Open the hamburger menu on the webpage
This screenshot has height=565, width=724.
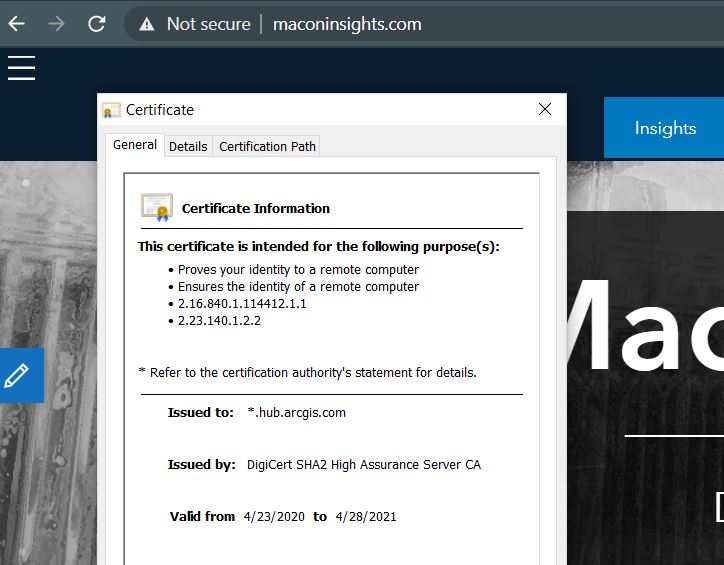pyautogui.click(x=21, y=68)
